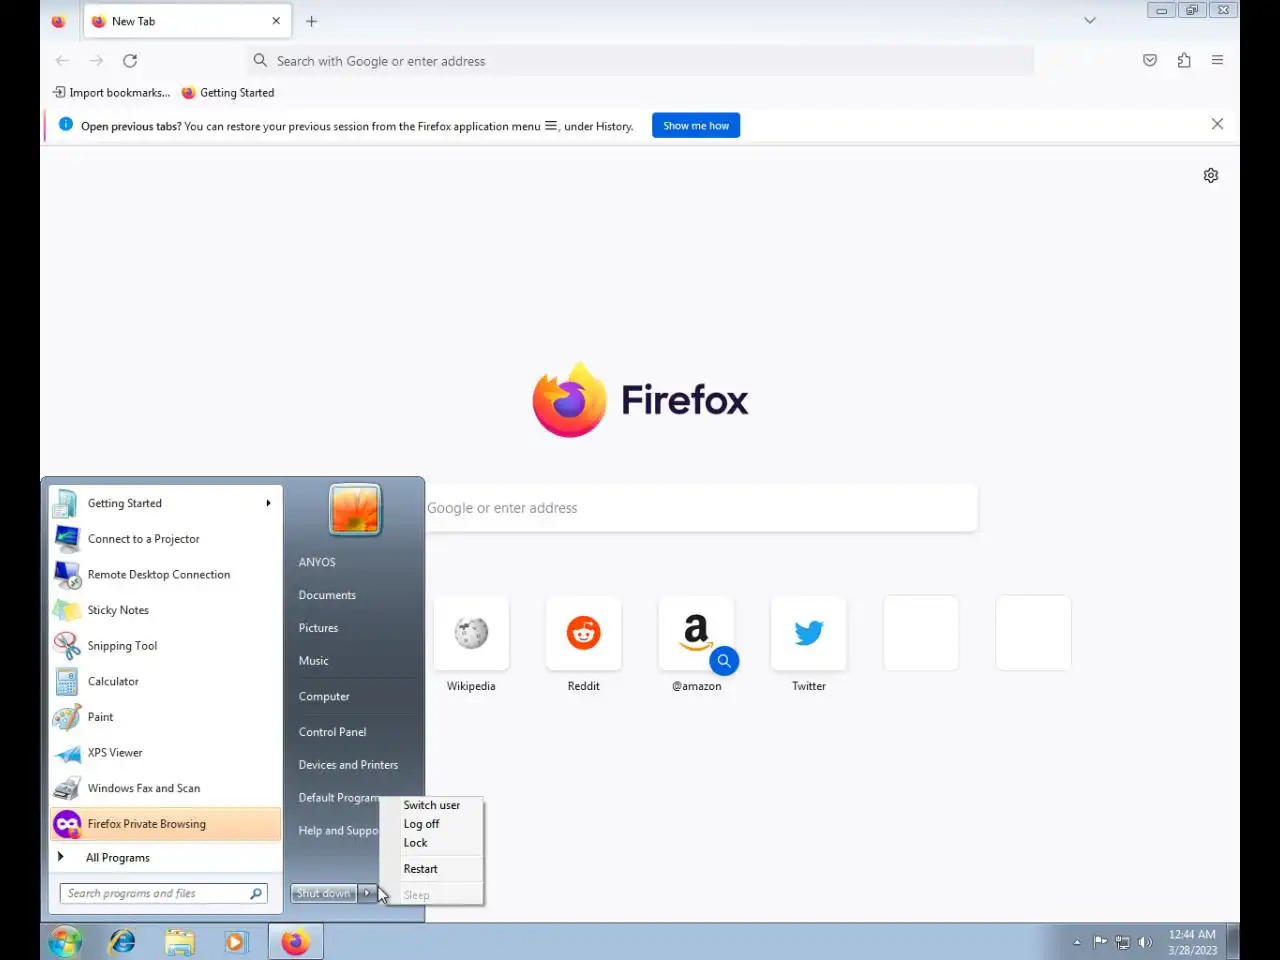Open Windows Media Player from taskbar
The image size is (1280, 960).
click(236, 942)
